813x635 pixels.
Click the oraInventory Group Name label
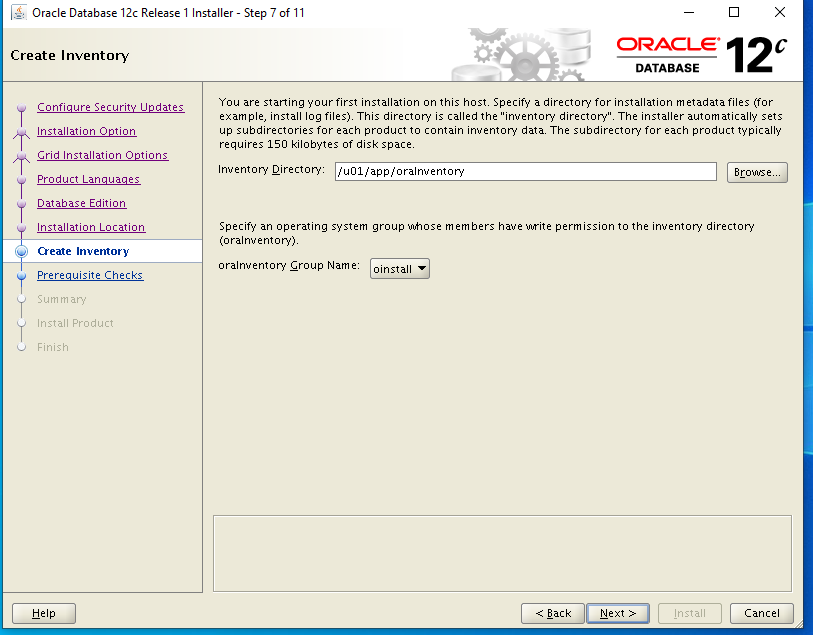289,265
